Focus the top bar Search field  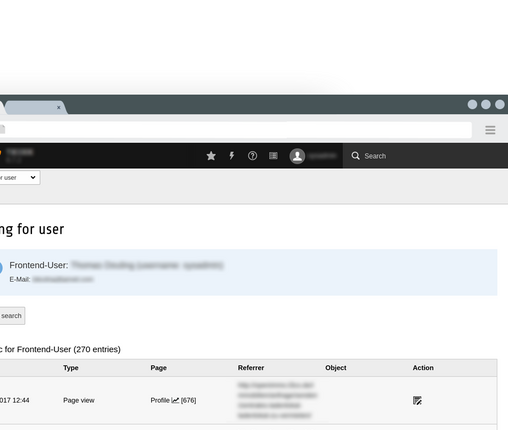pyautogui.click(x=425, y=156)
